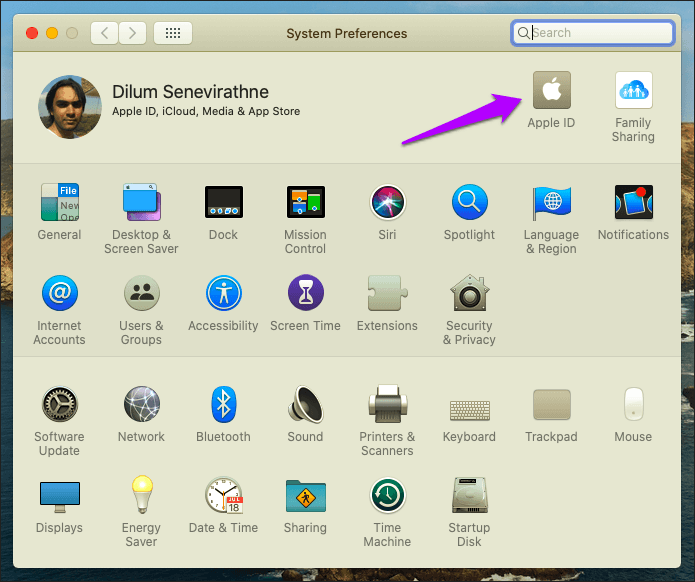Click the name Dilum Senevirathne
The height and width of the screenshot is (582, 695).
190,92
